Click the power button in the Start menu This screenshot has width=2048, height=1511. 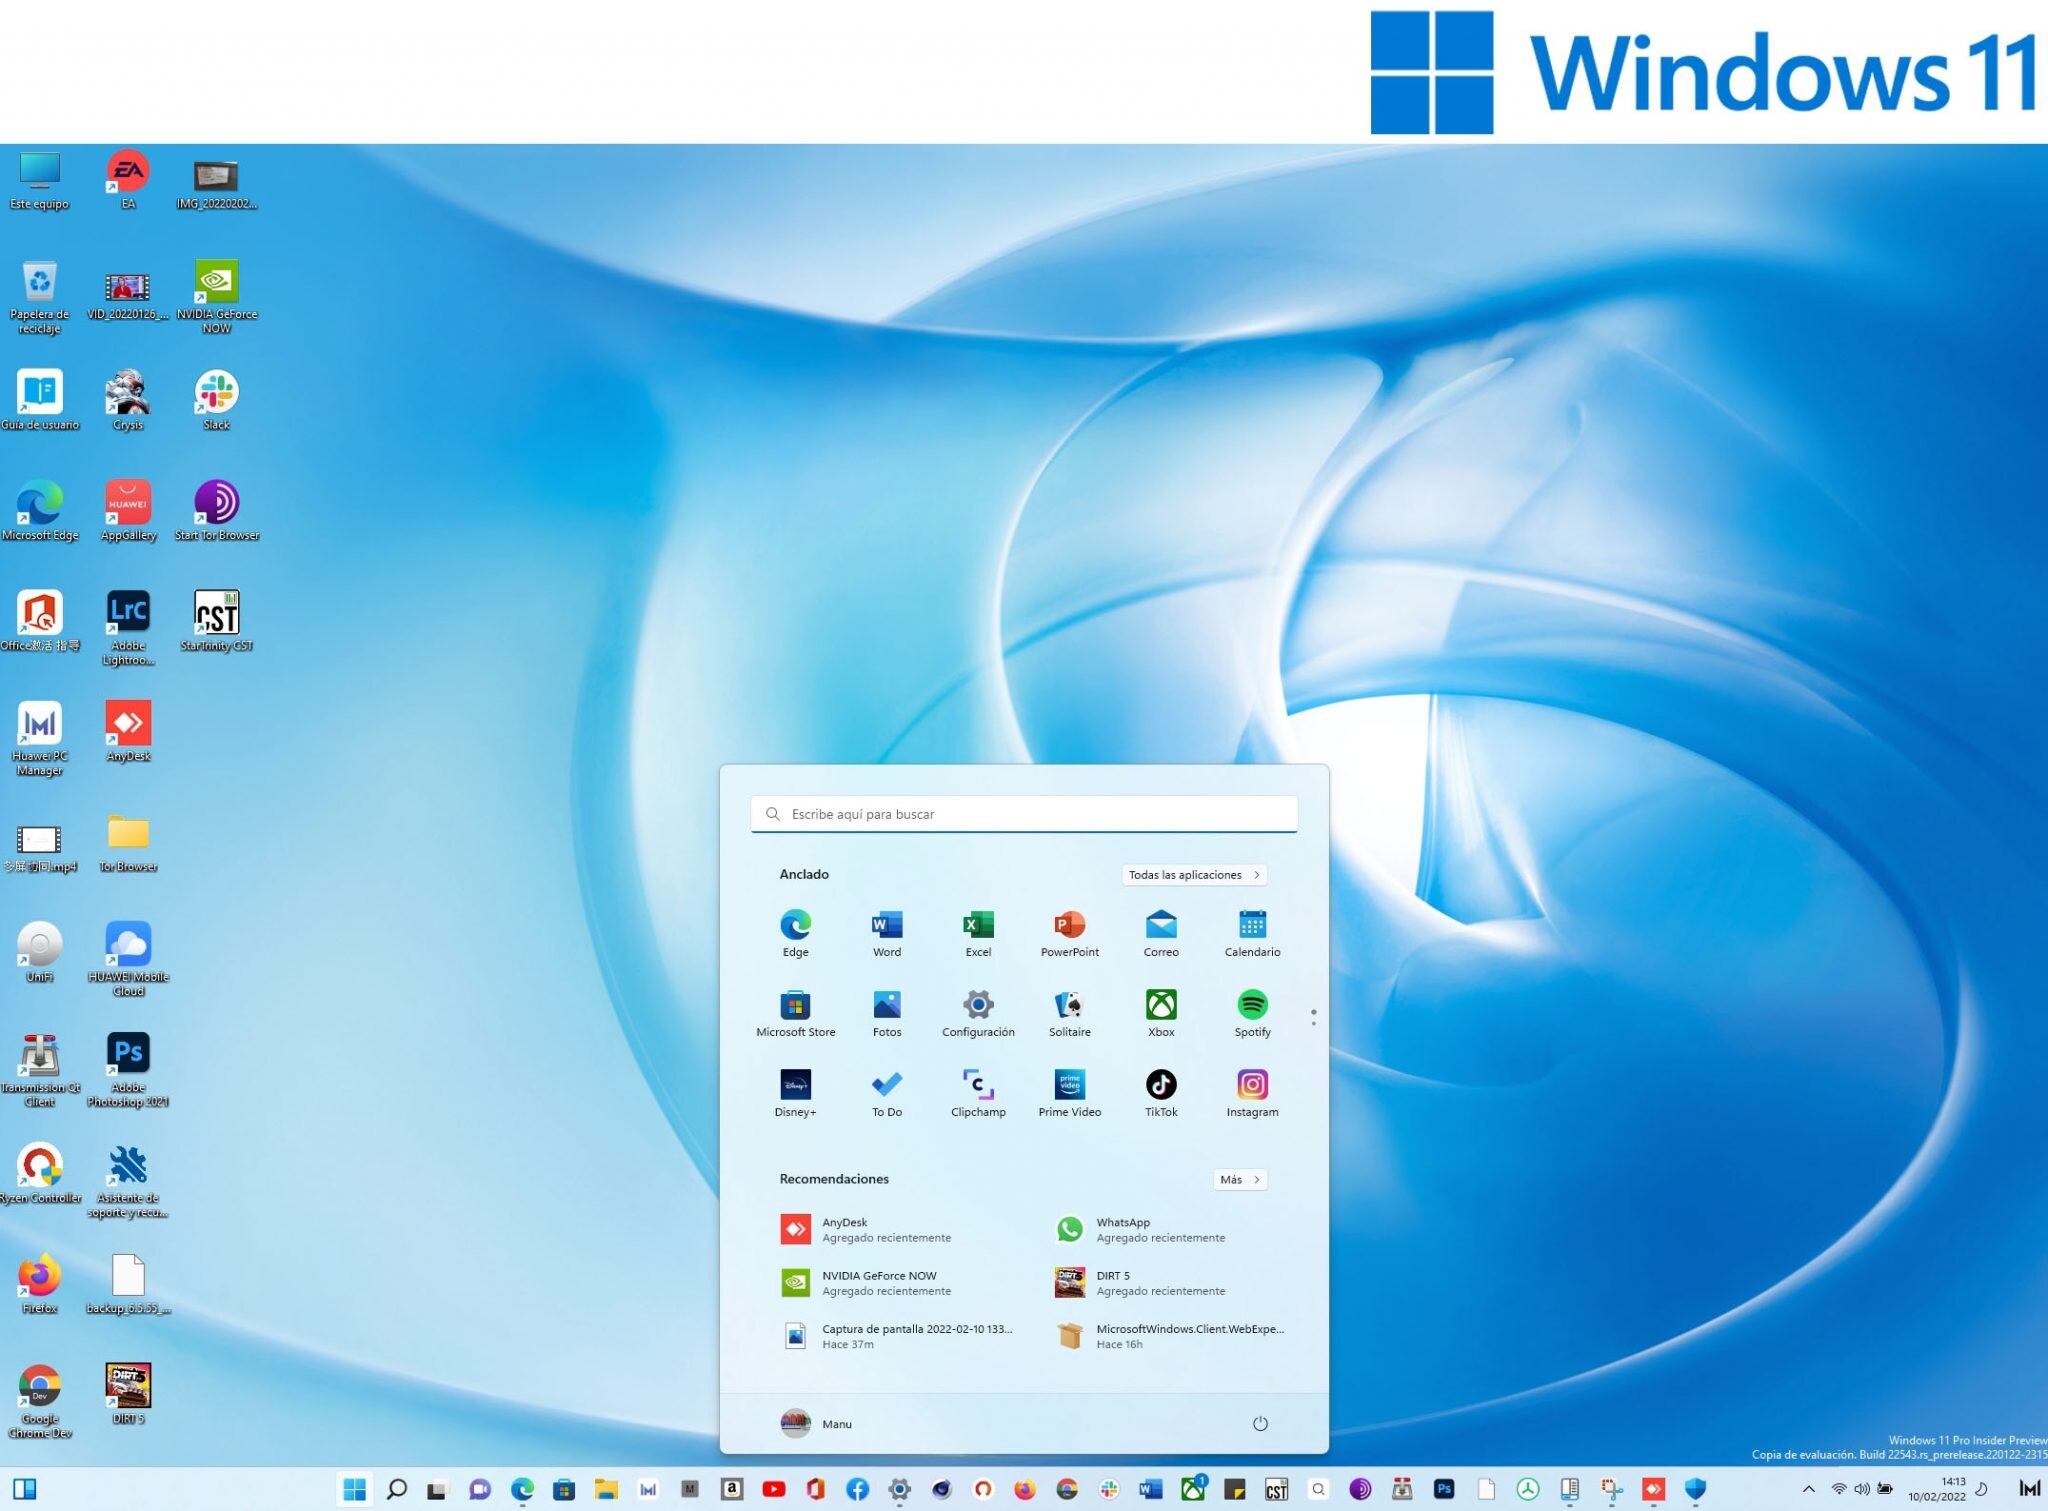1260,1423
